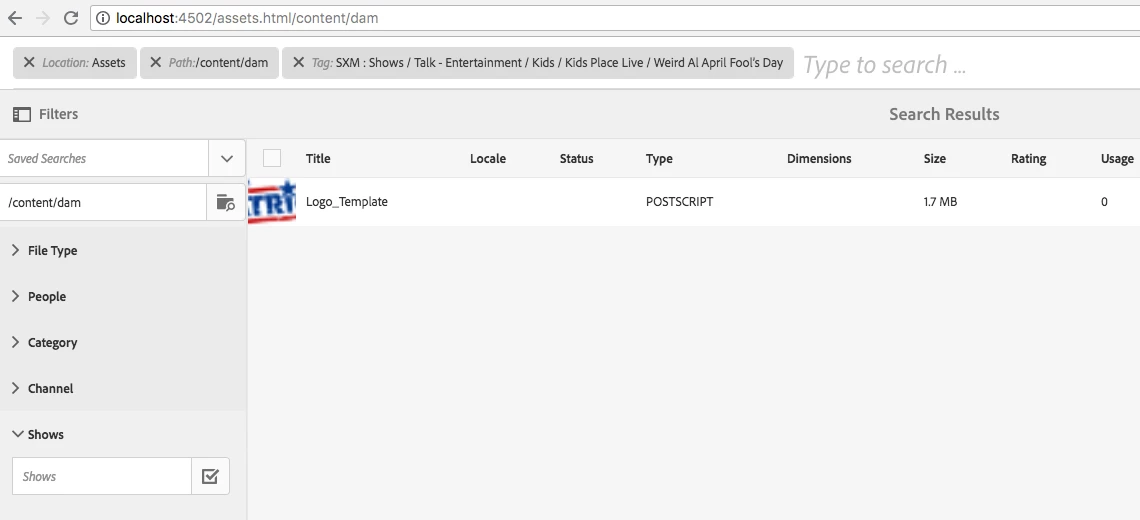Sort by the Status column header
This screenshot has width=1140, height=520.
tap(577, 159)
